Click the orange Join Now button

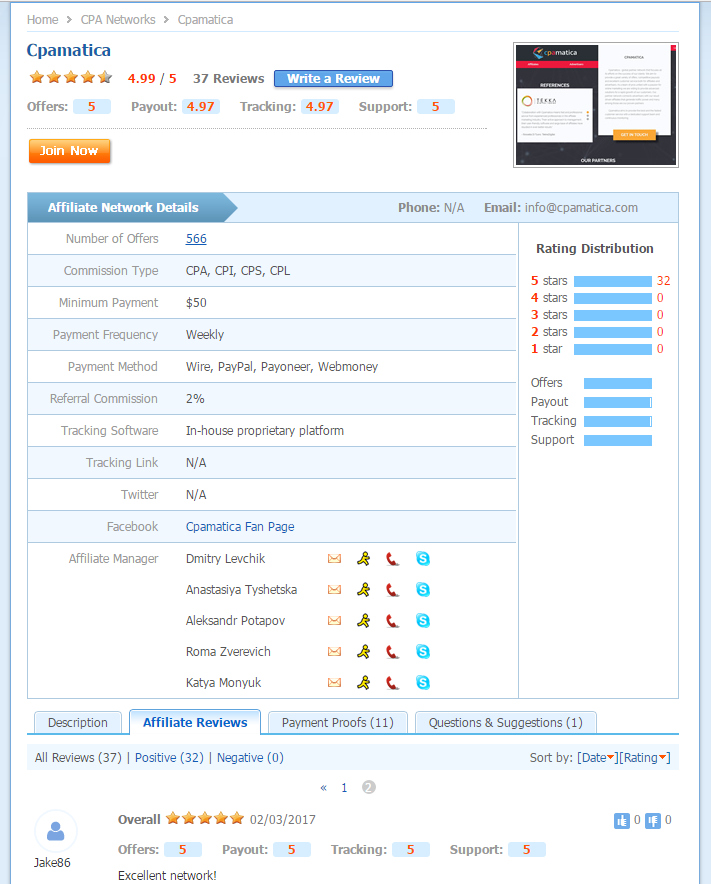click(x=69, y=151)
